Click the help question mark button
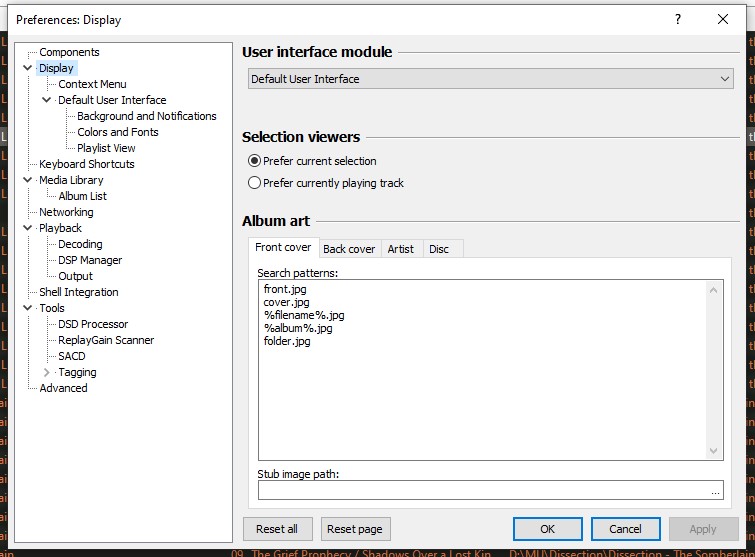Screen dimensions: 755x557 679,19
